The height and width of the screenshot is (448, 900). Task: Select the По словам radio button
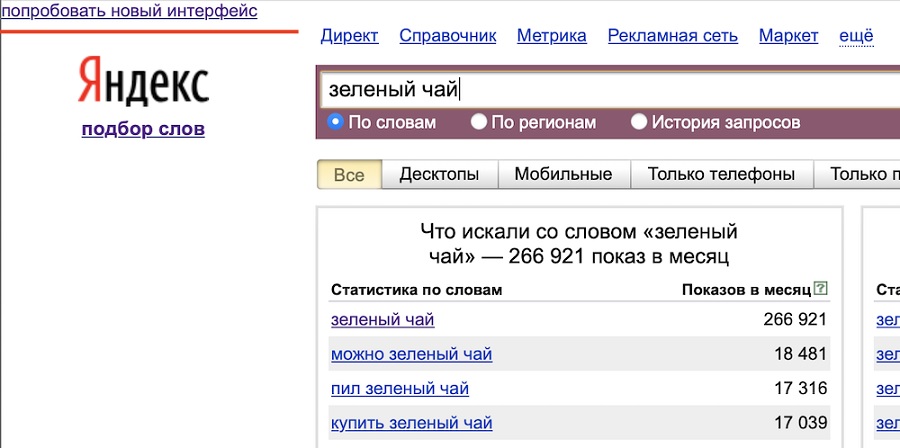[x=335, y=122]
